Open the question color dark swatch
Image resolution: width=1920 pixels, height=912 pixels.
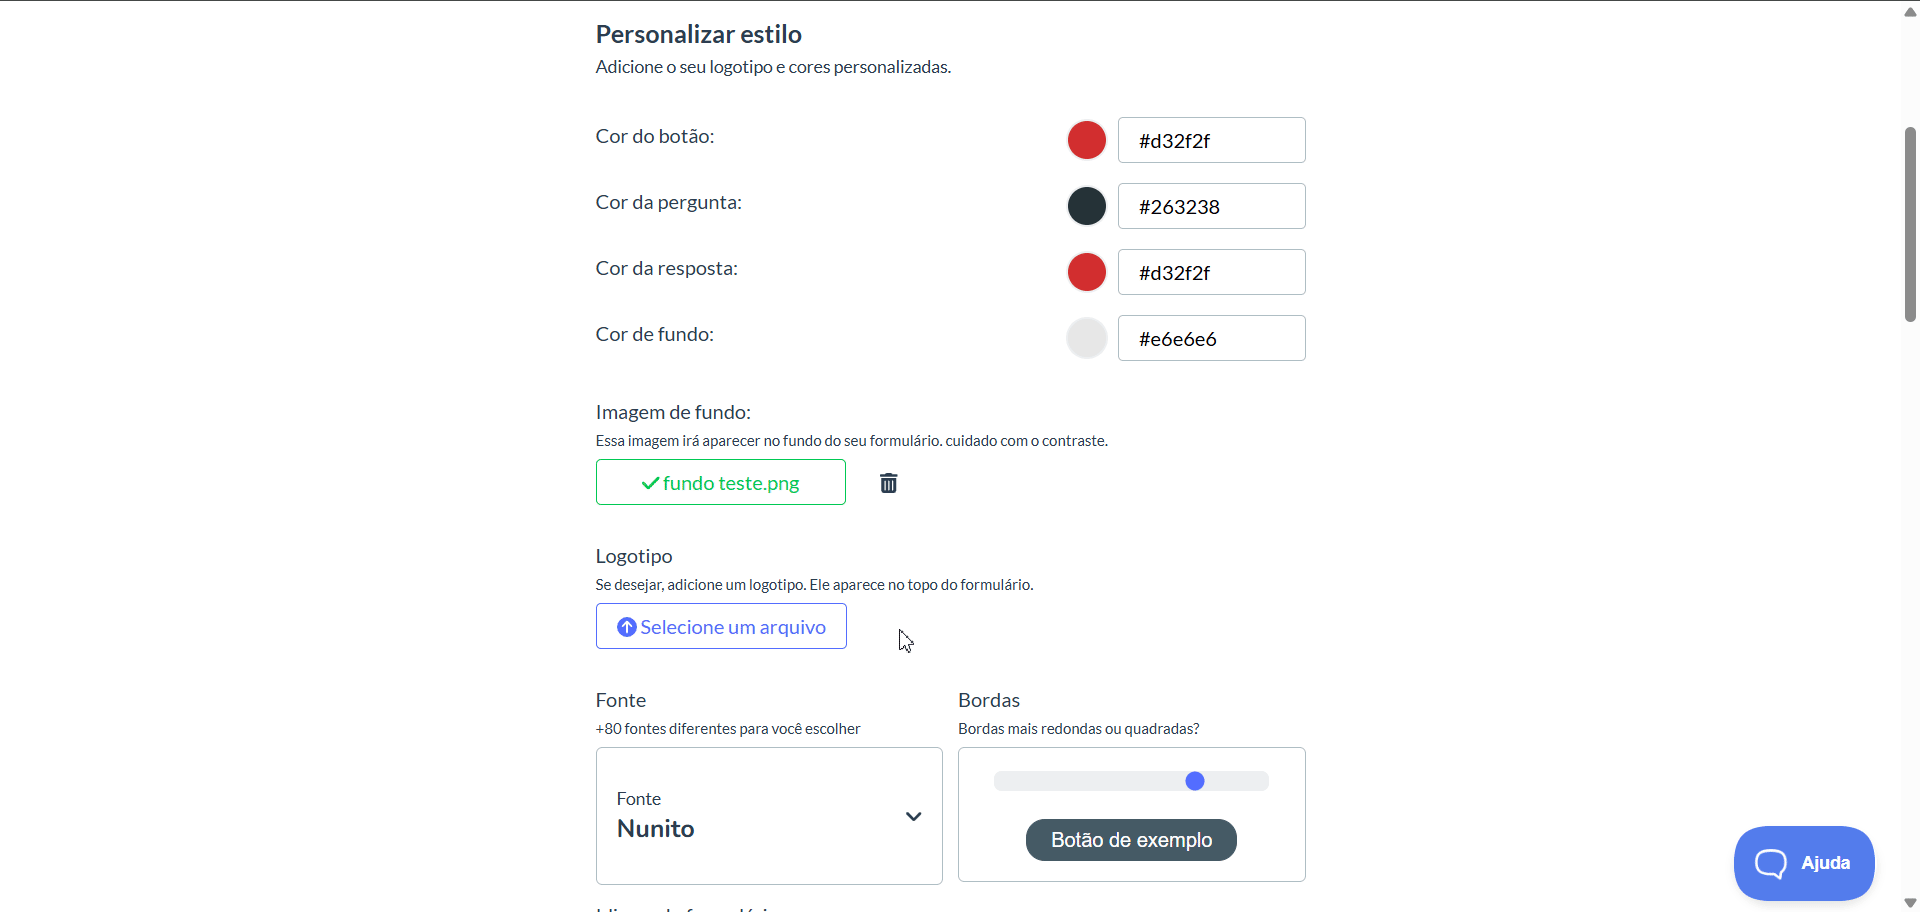pos(1086,206)
